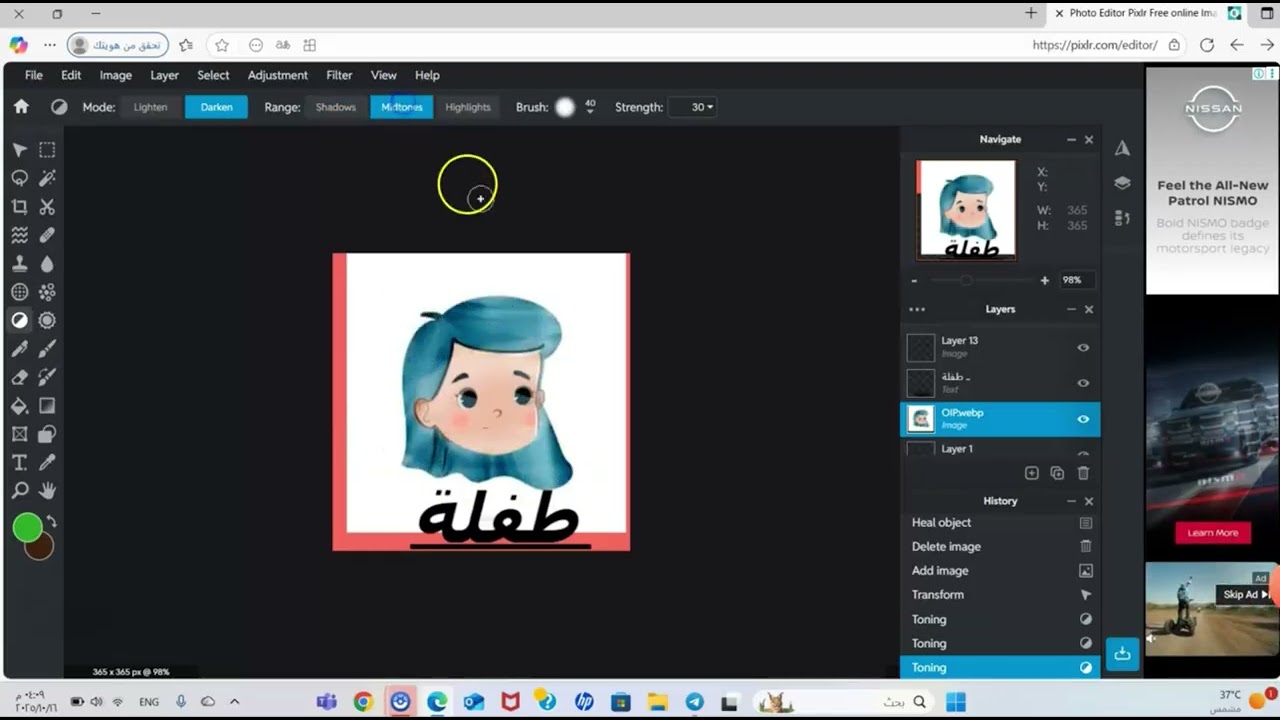
Task: Click Skip Ad on video
Action: [1245, 594]
